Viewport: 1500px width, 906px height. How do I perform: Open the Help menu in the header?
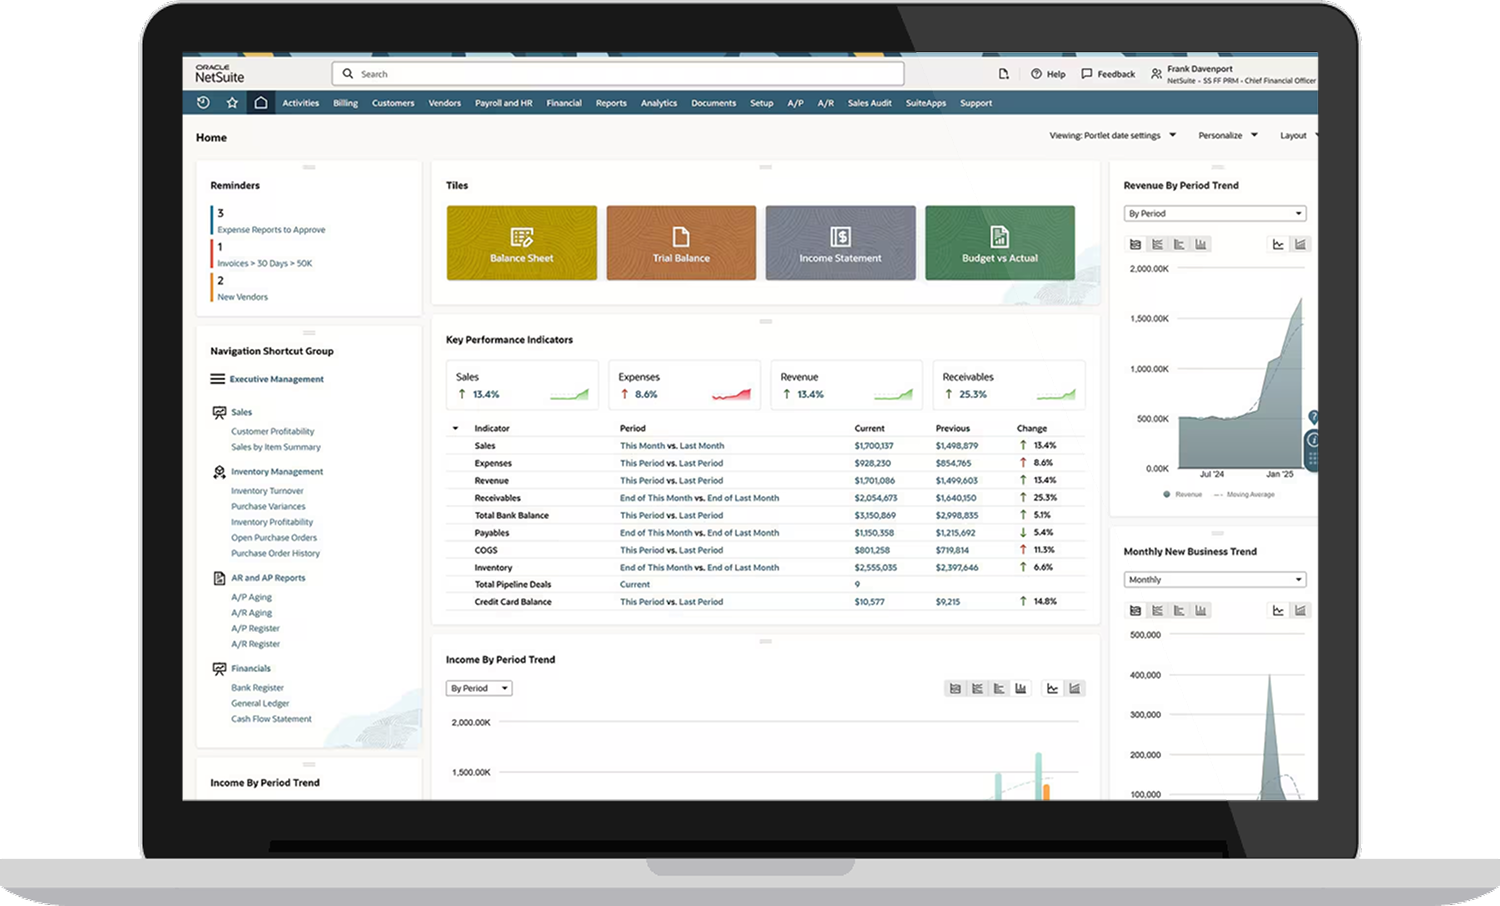[1048, 73]
